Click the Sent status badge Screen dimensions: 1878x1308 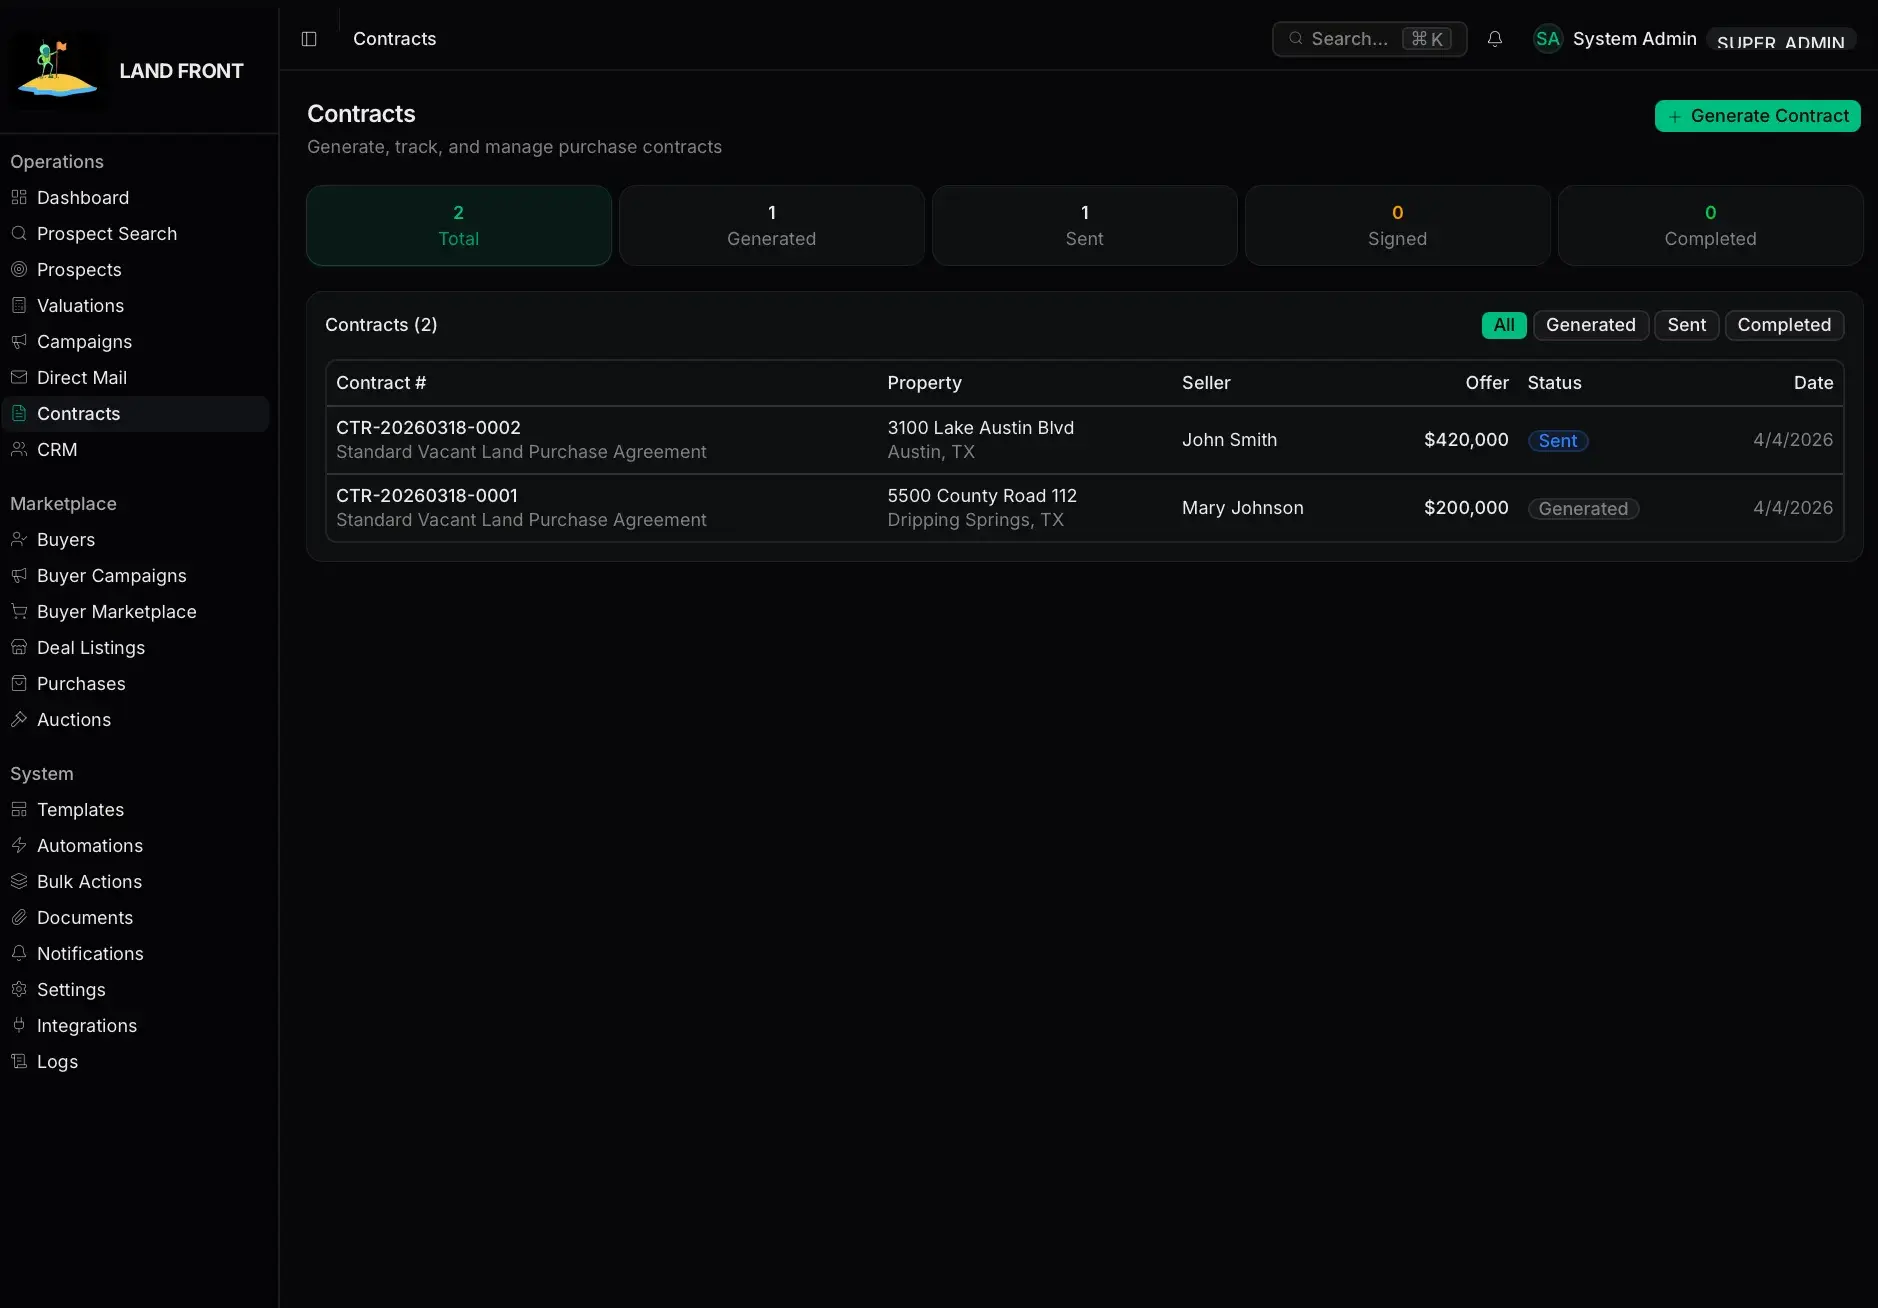[1557, 440]
